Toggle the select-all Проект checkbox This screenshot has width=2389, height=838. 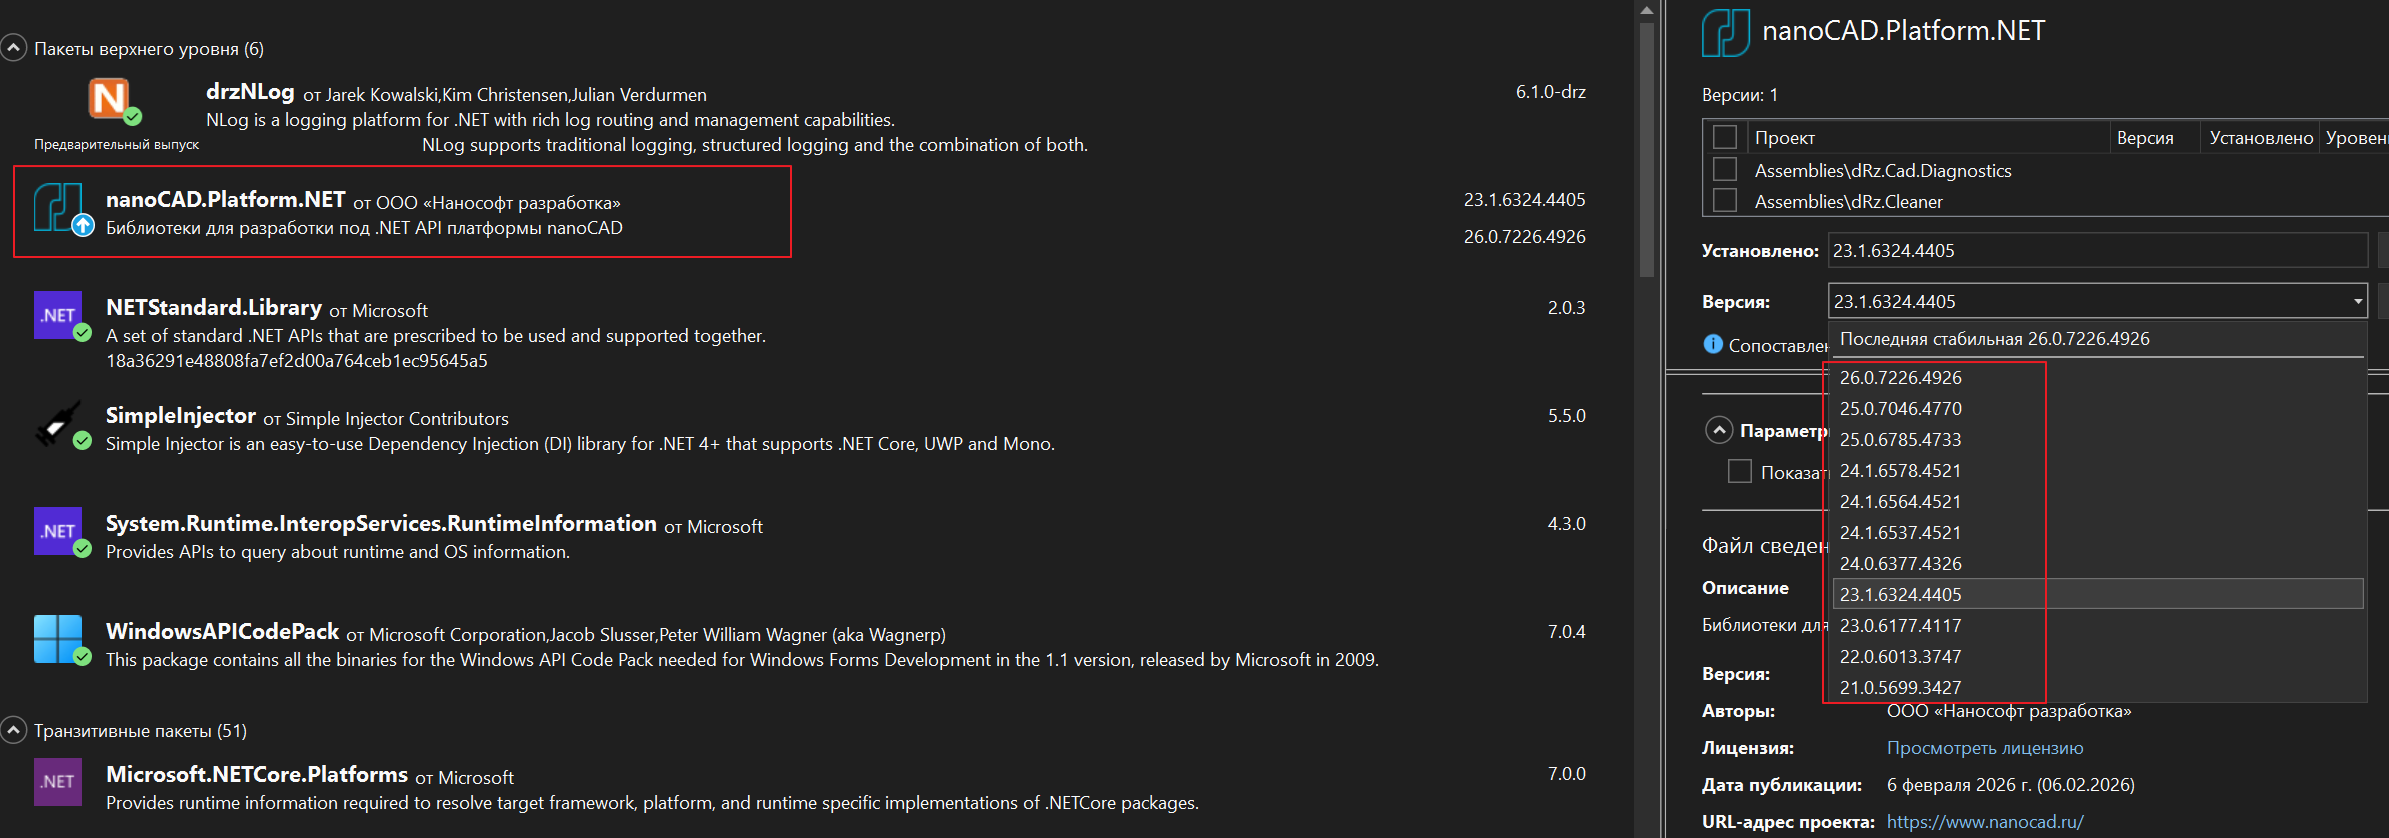coord(1725,137)
